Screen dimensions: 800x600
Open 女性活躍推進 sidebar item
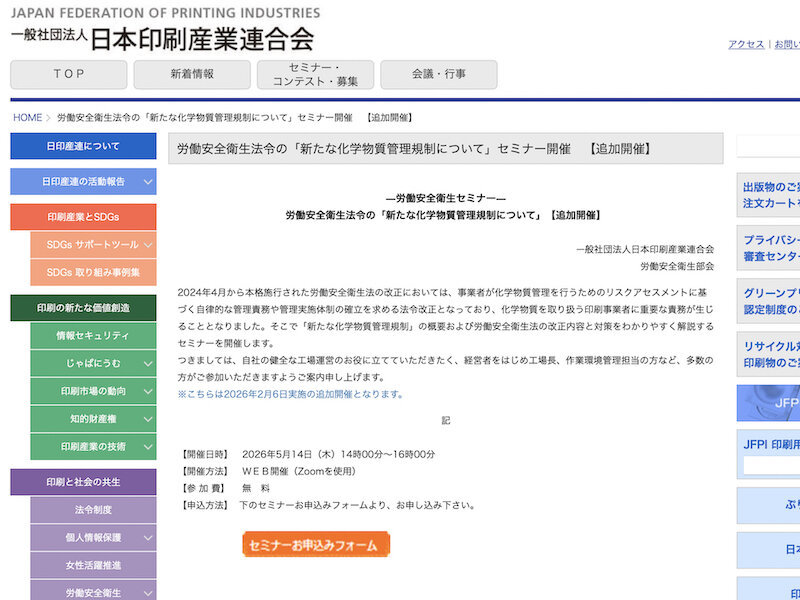[x=92, y=566]
